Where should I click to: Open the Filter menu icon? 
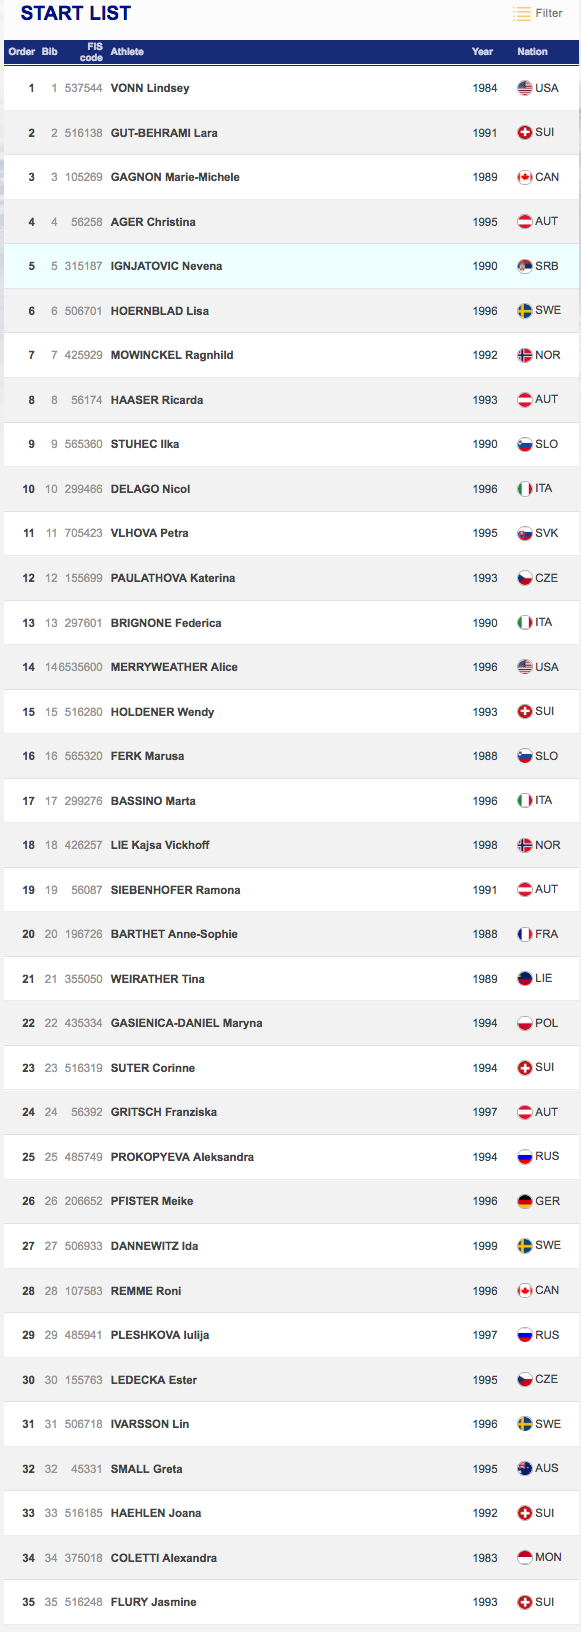(522, 13)
